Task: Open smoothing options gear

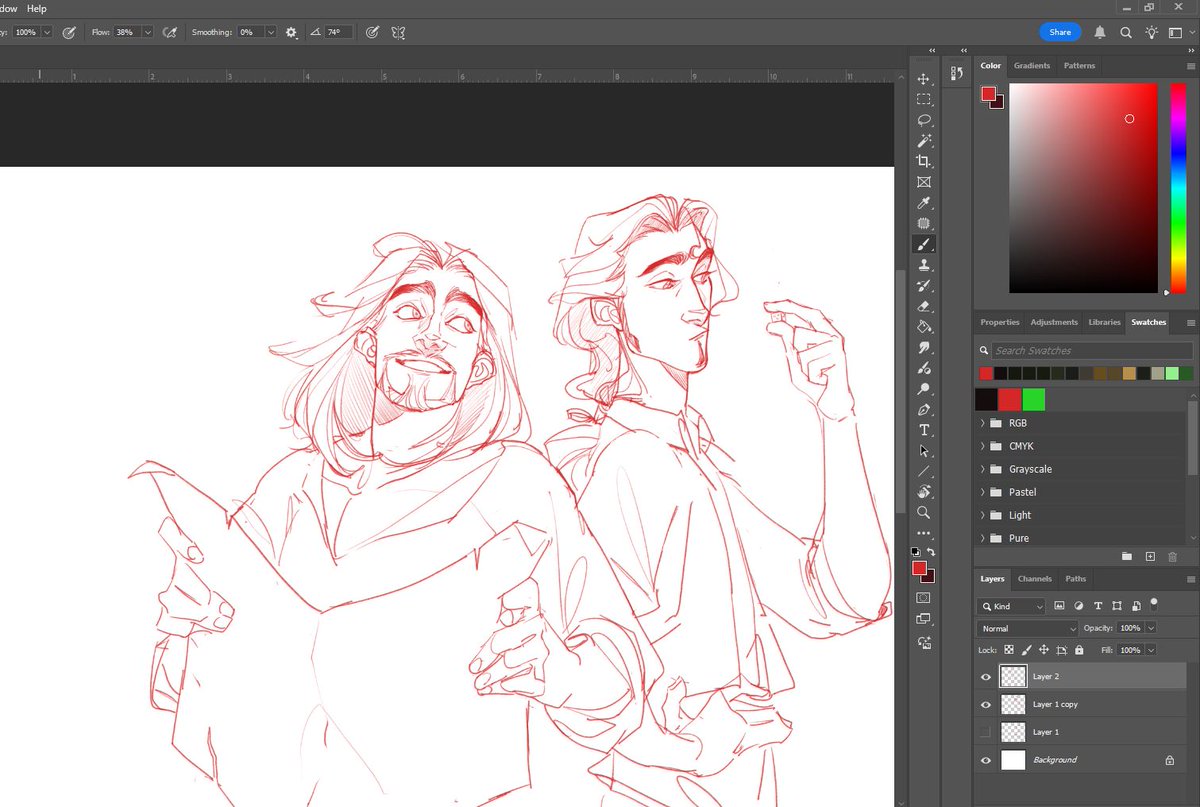Action: tap(291, 32)
